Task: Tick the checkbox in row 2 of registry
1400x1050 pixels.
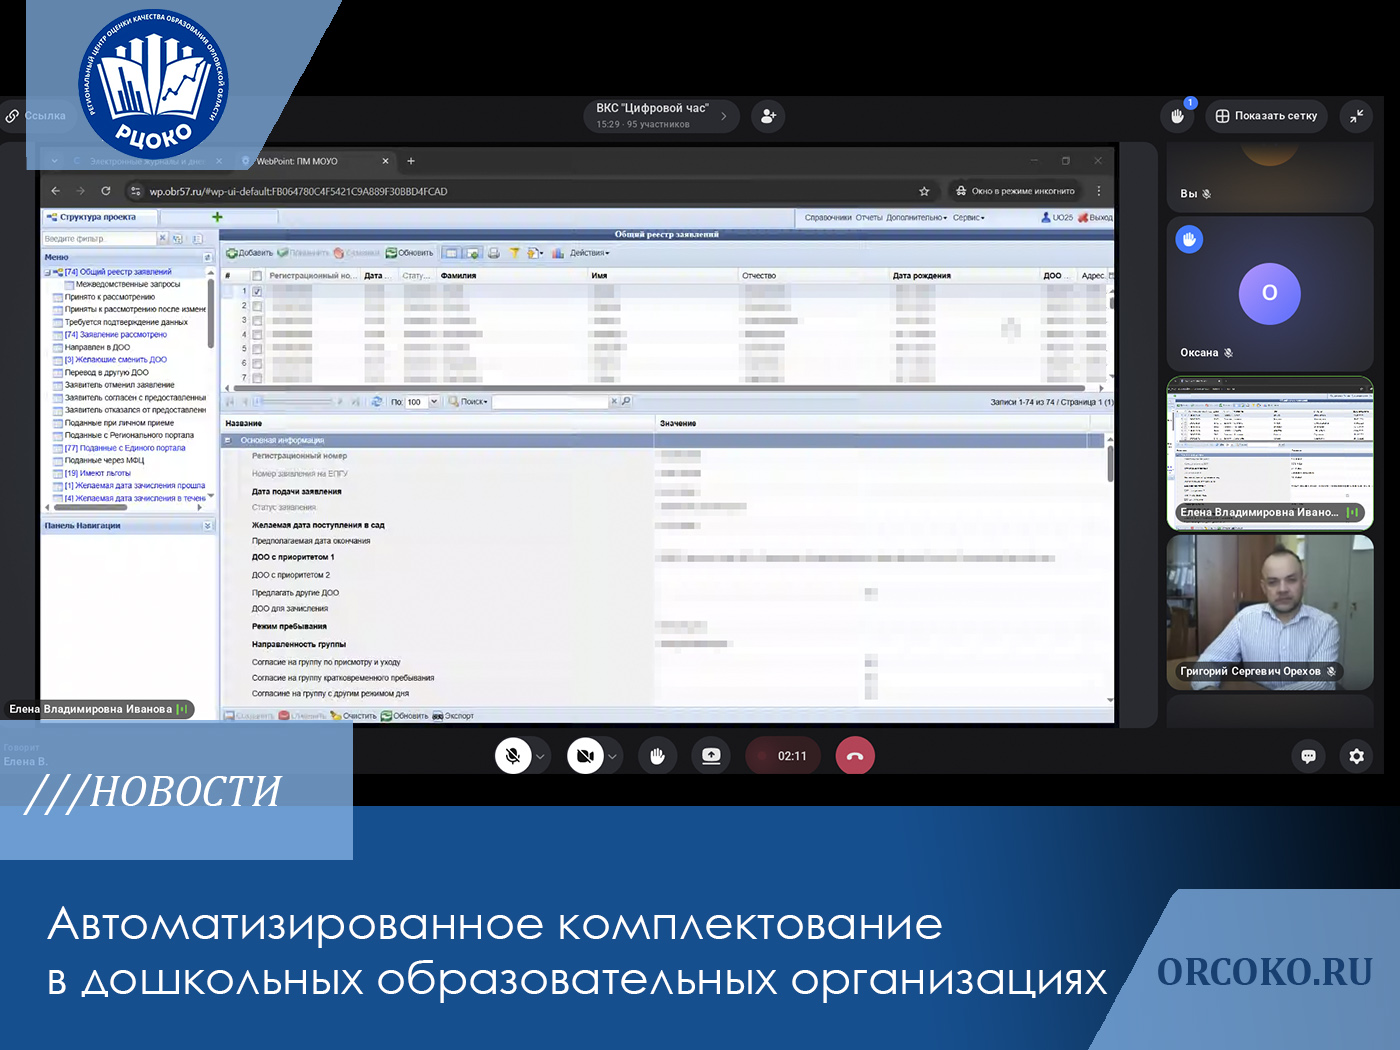Action: pos(257,306)
